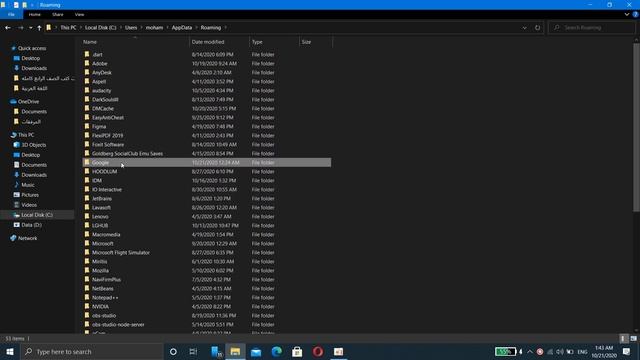The height and width of the screenshot is (360, 640).
Task: Open the View ribbon tab
Action: pos(79,14)
